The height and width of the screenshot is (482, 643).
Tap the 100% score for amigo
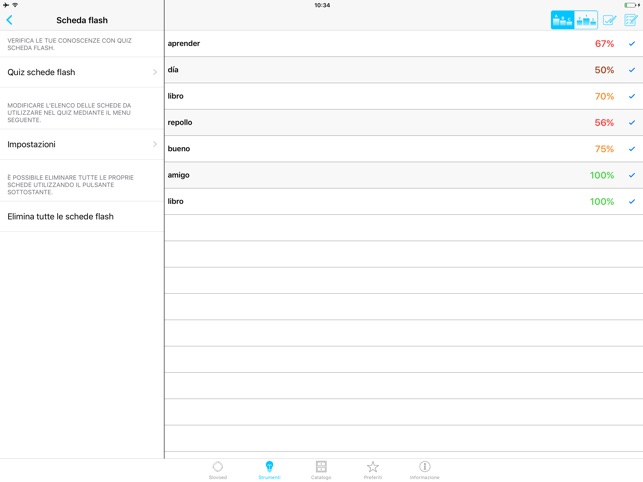point(602,175)
